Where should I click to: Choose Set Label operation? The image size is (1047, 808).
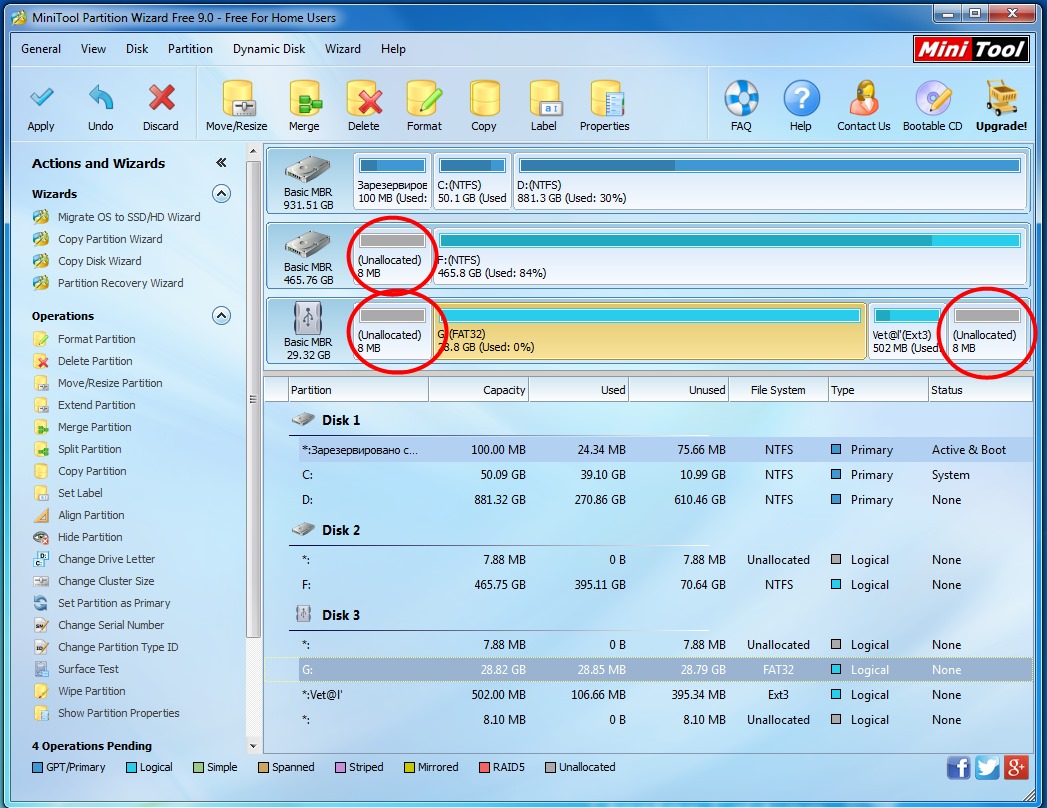click(67, 493)
